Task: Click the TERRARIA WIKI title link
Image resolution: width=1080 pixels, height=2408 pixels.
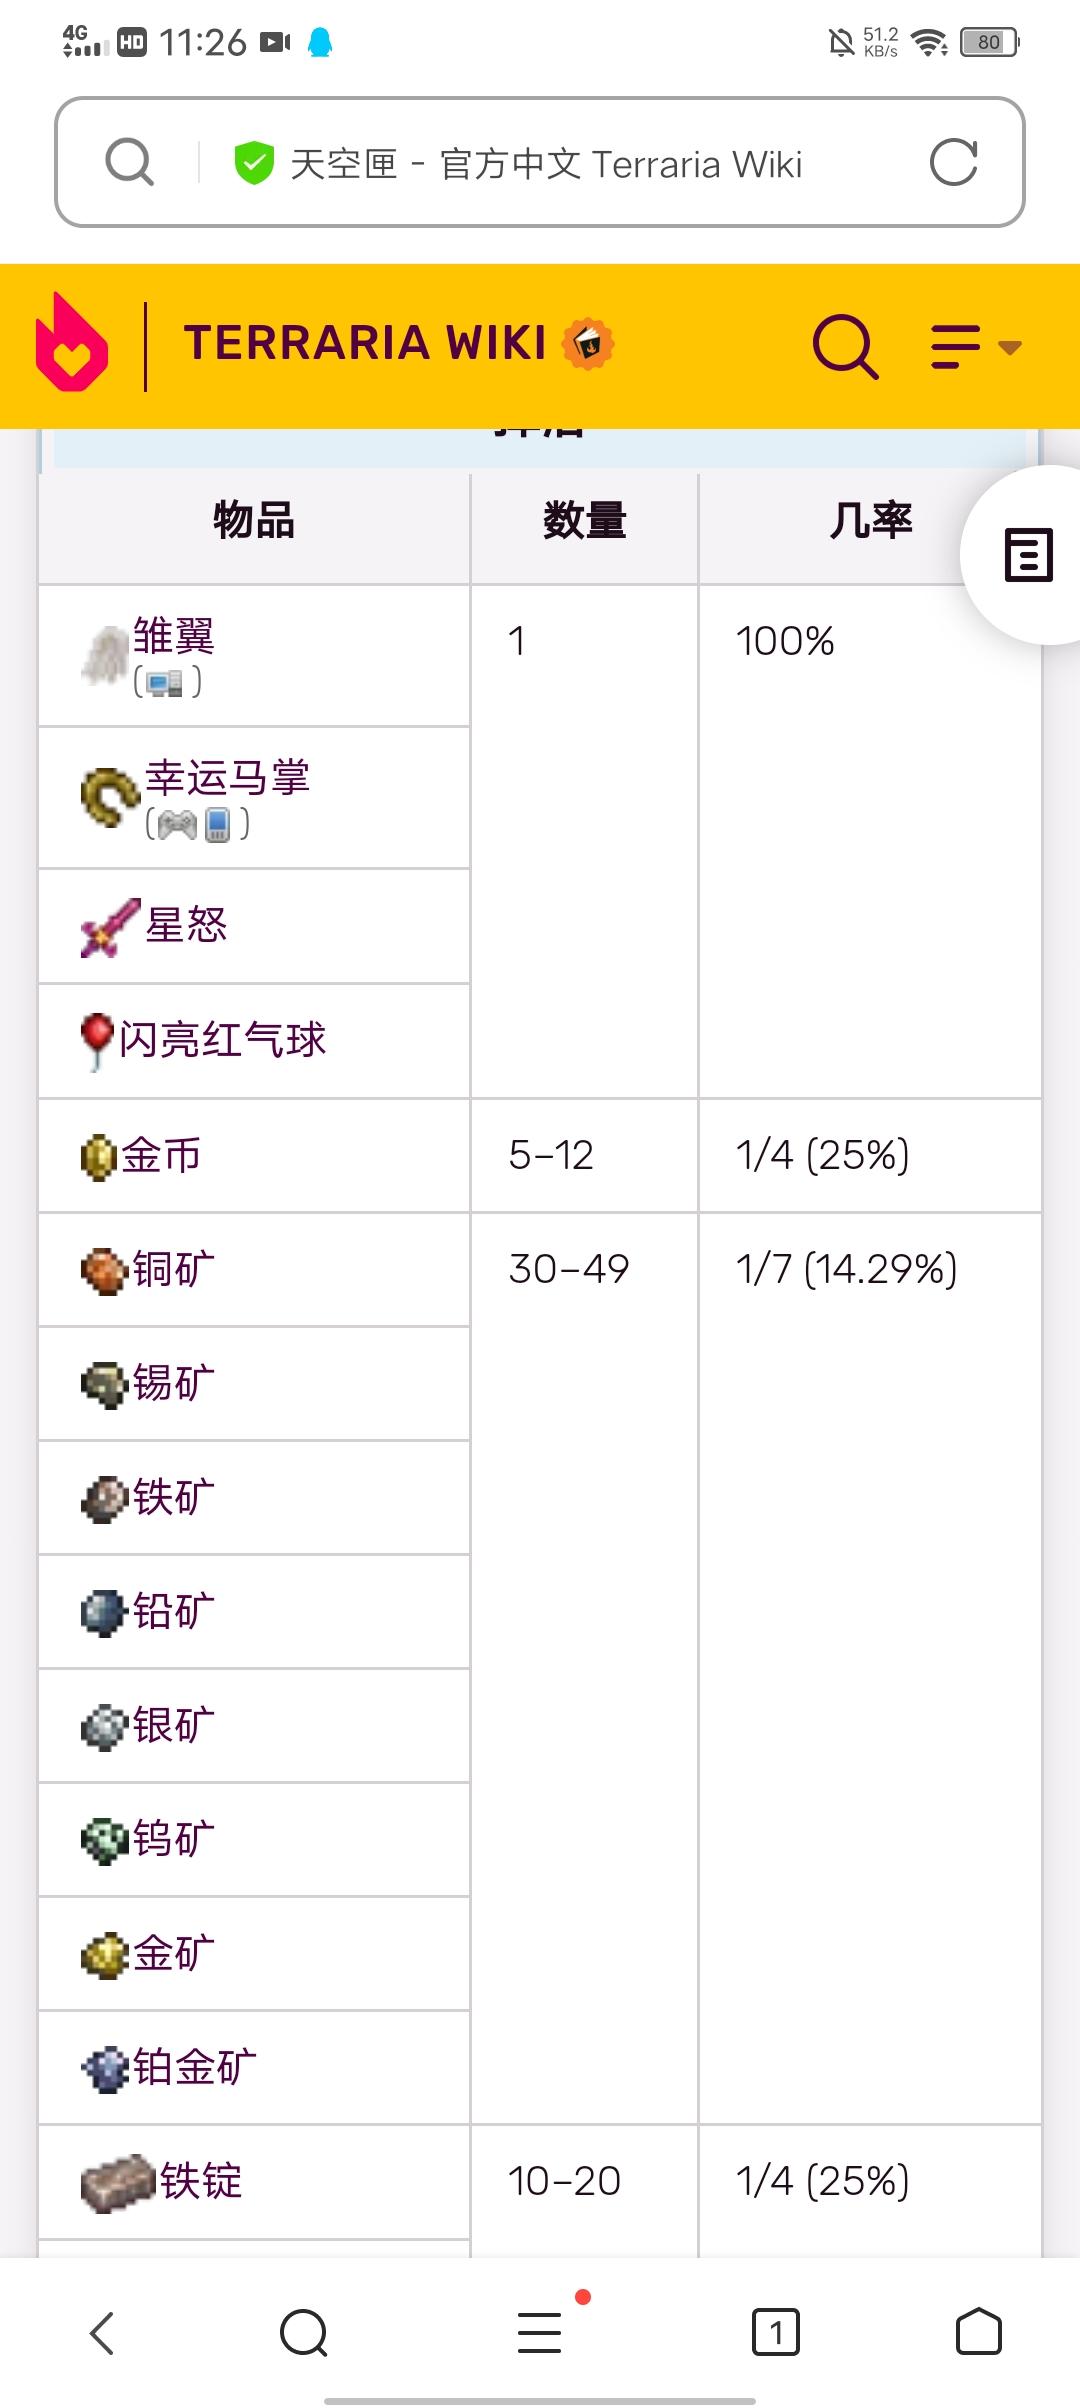Action: [365, 343]
